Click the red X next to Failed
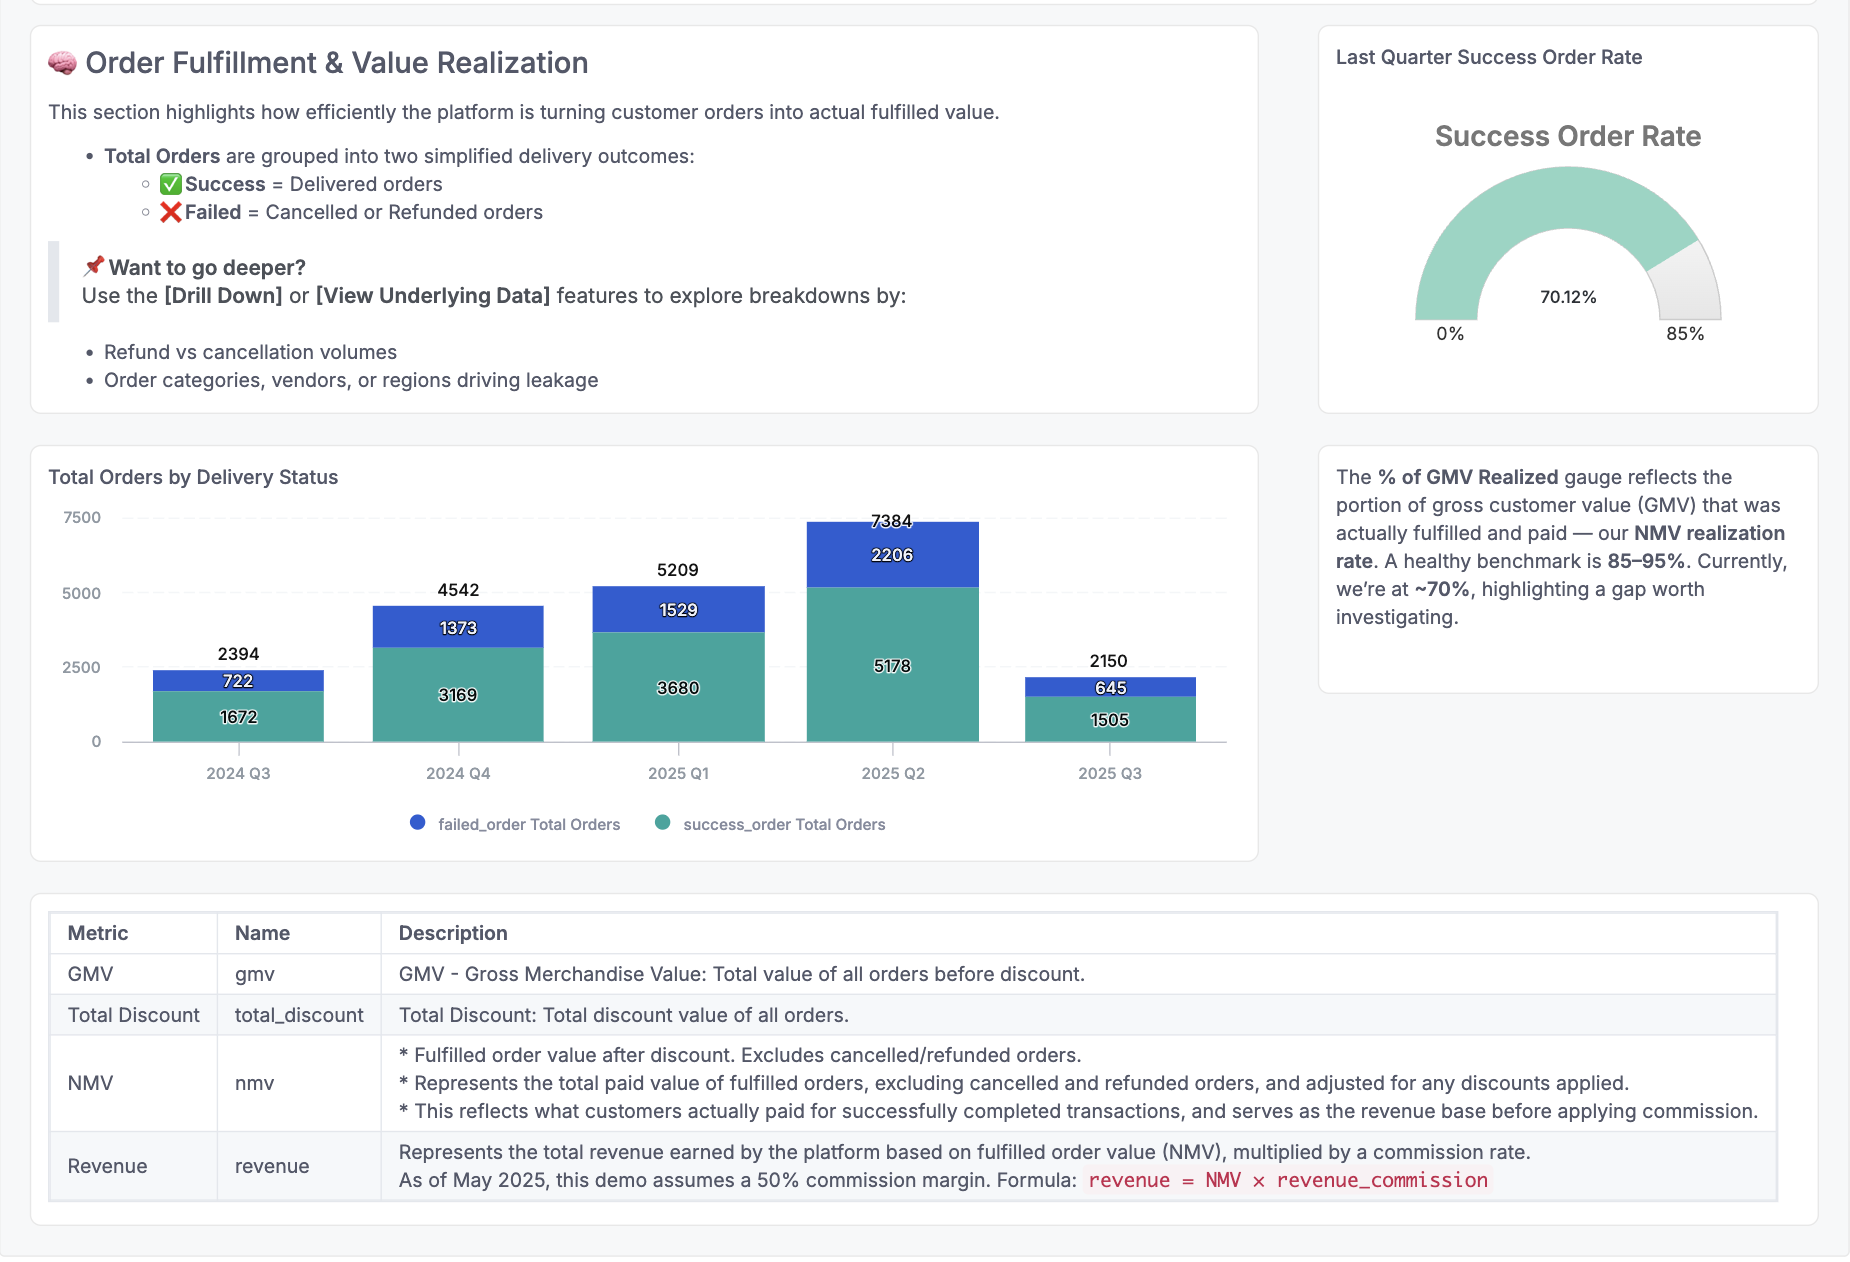Viewport: 1850px width, 1262px height. (x=171, y=212)
